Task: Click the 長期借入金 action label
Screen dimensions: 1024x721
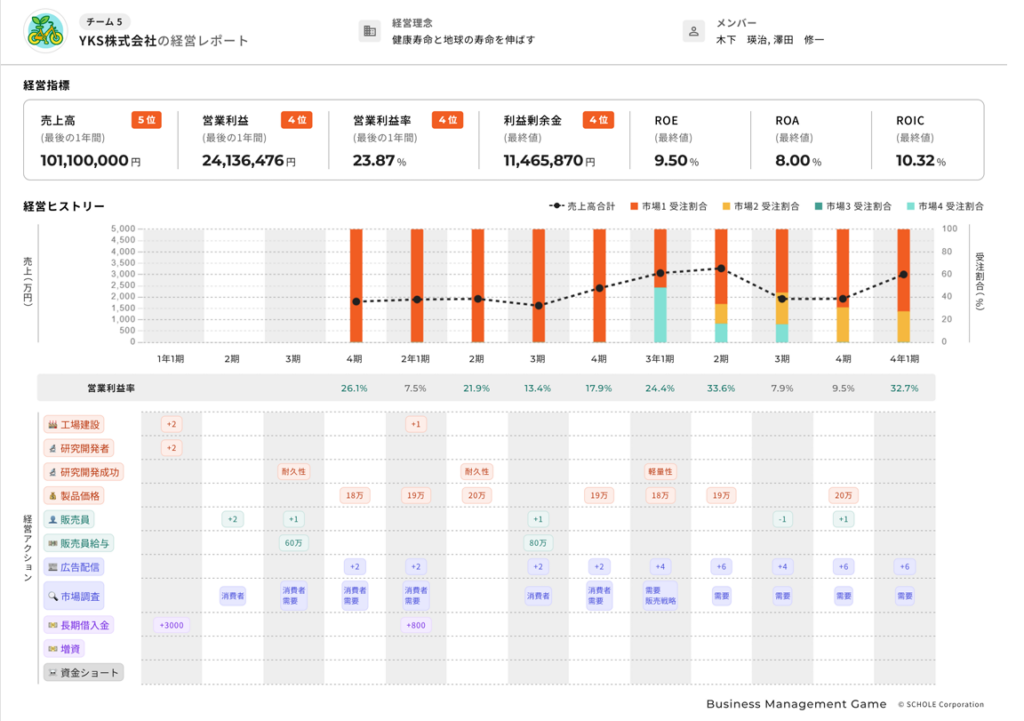Action: (x=78, y=625)
